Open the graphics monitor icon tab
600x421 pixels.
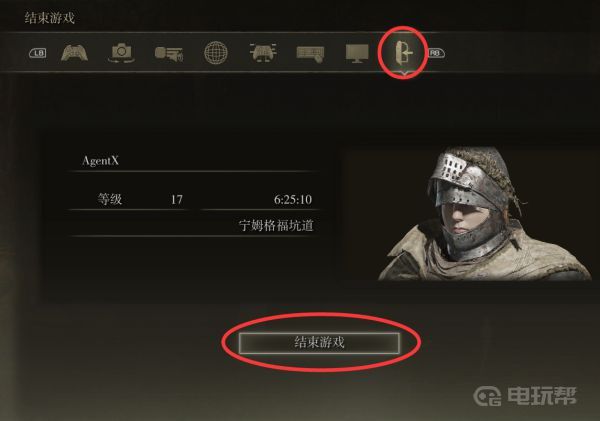pos(357,53)
